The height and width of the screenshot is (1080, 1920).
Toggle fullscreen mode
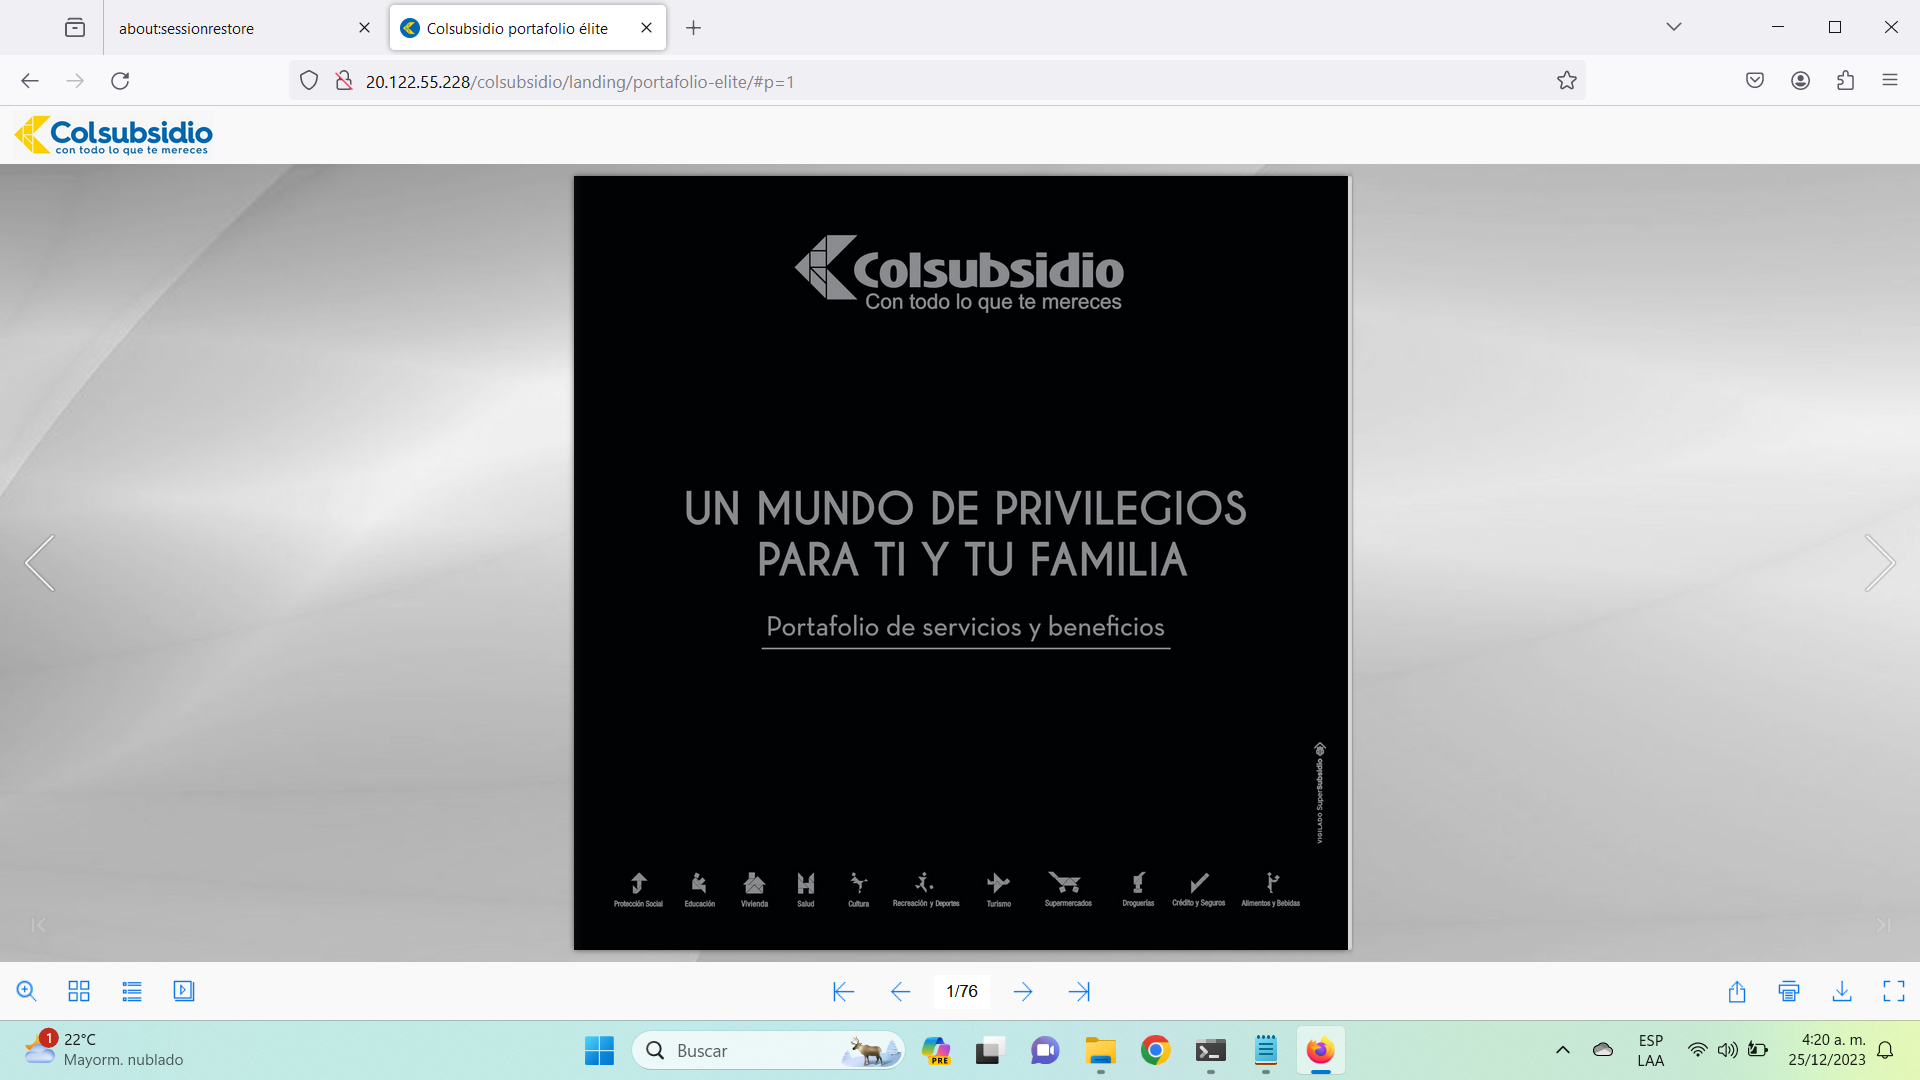[1894, 991]
